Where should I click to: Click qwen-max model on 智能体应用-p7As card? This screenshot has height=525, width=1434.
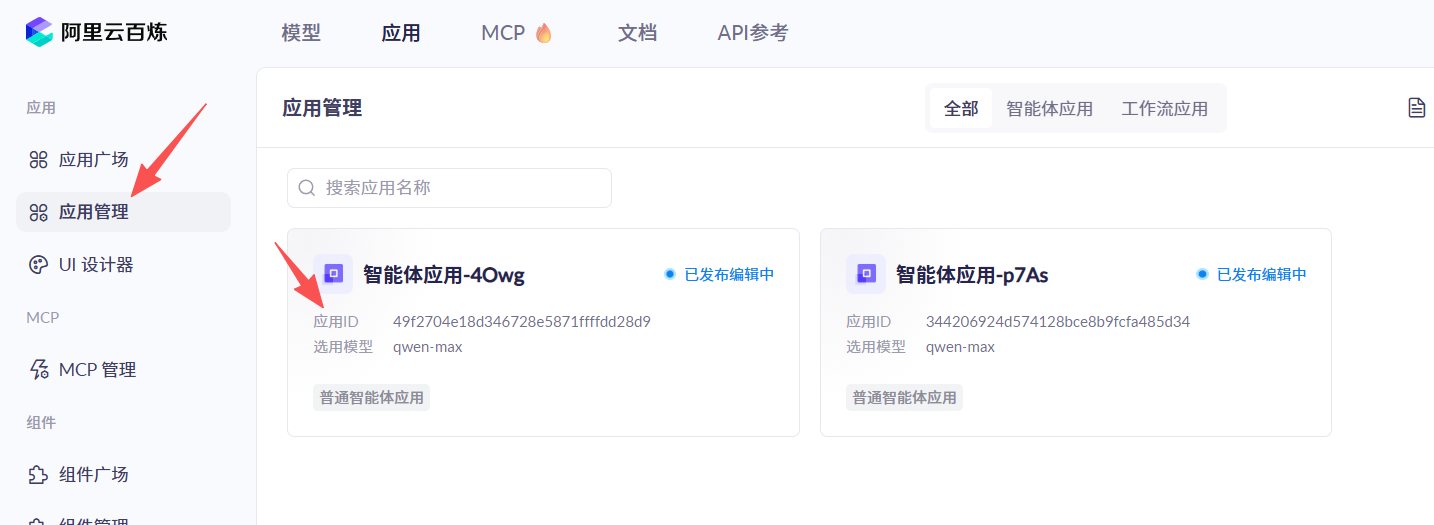961,347
